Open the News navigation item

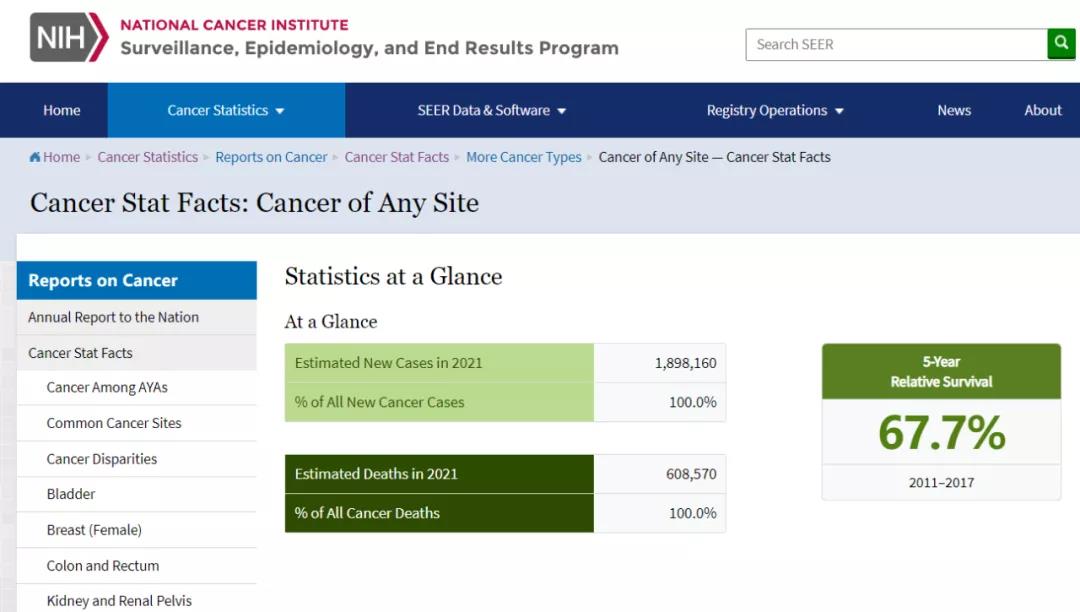(x=954, y=110)
